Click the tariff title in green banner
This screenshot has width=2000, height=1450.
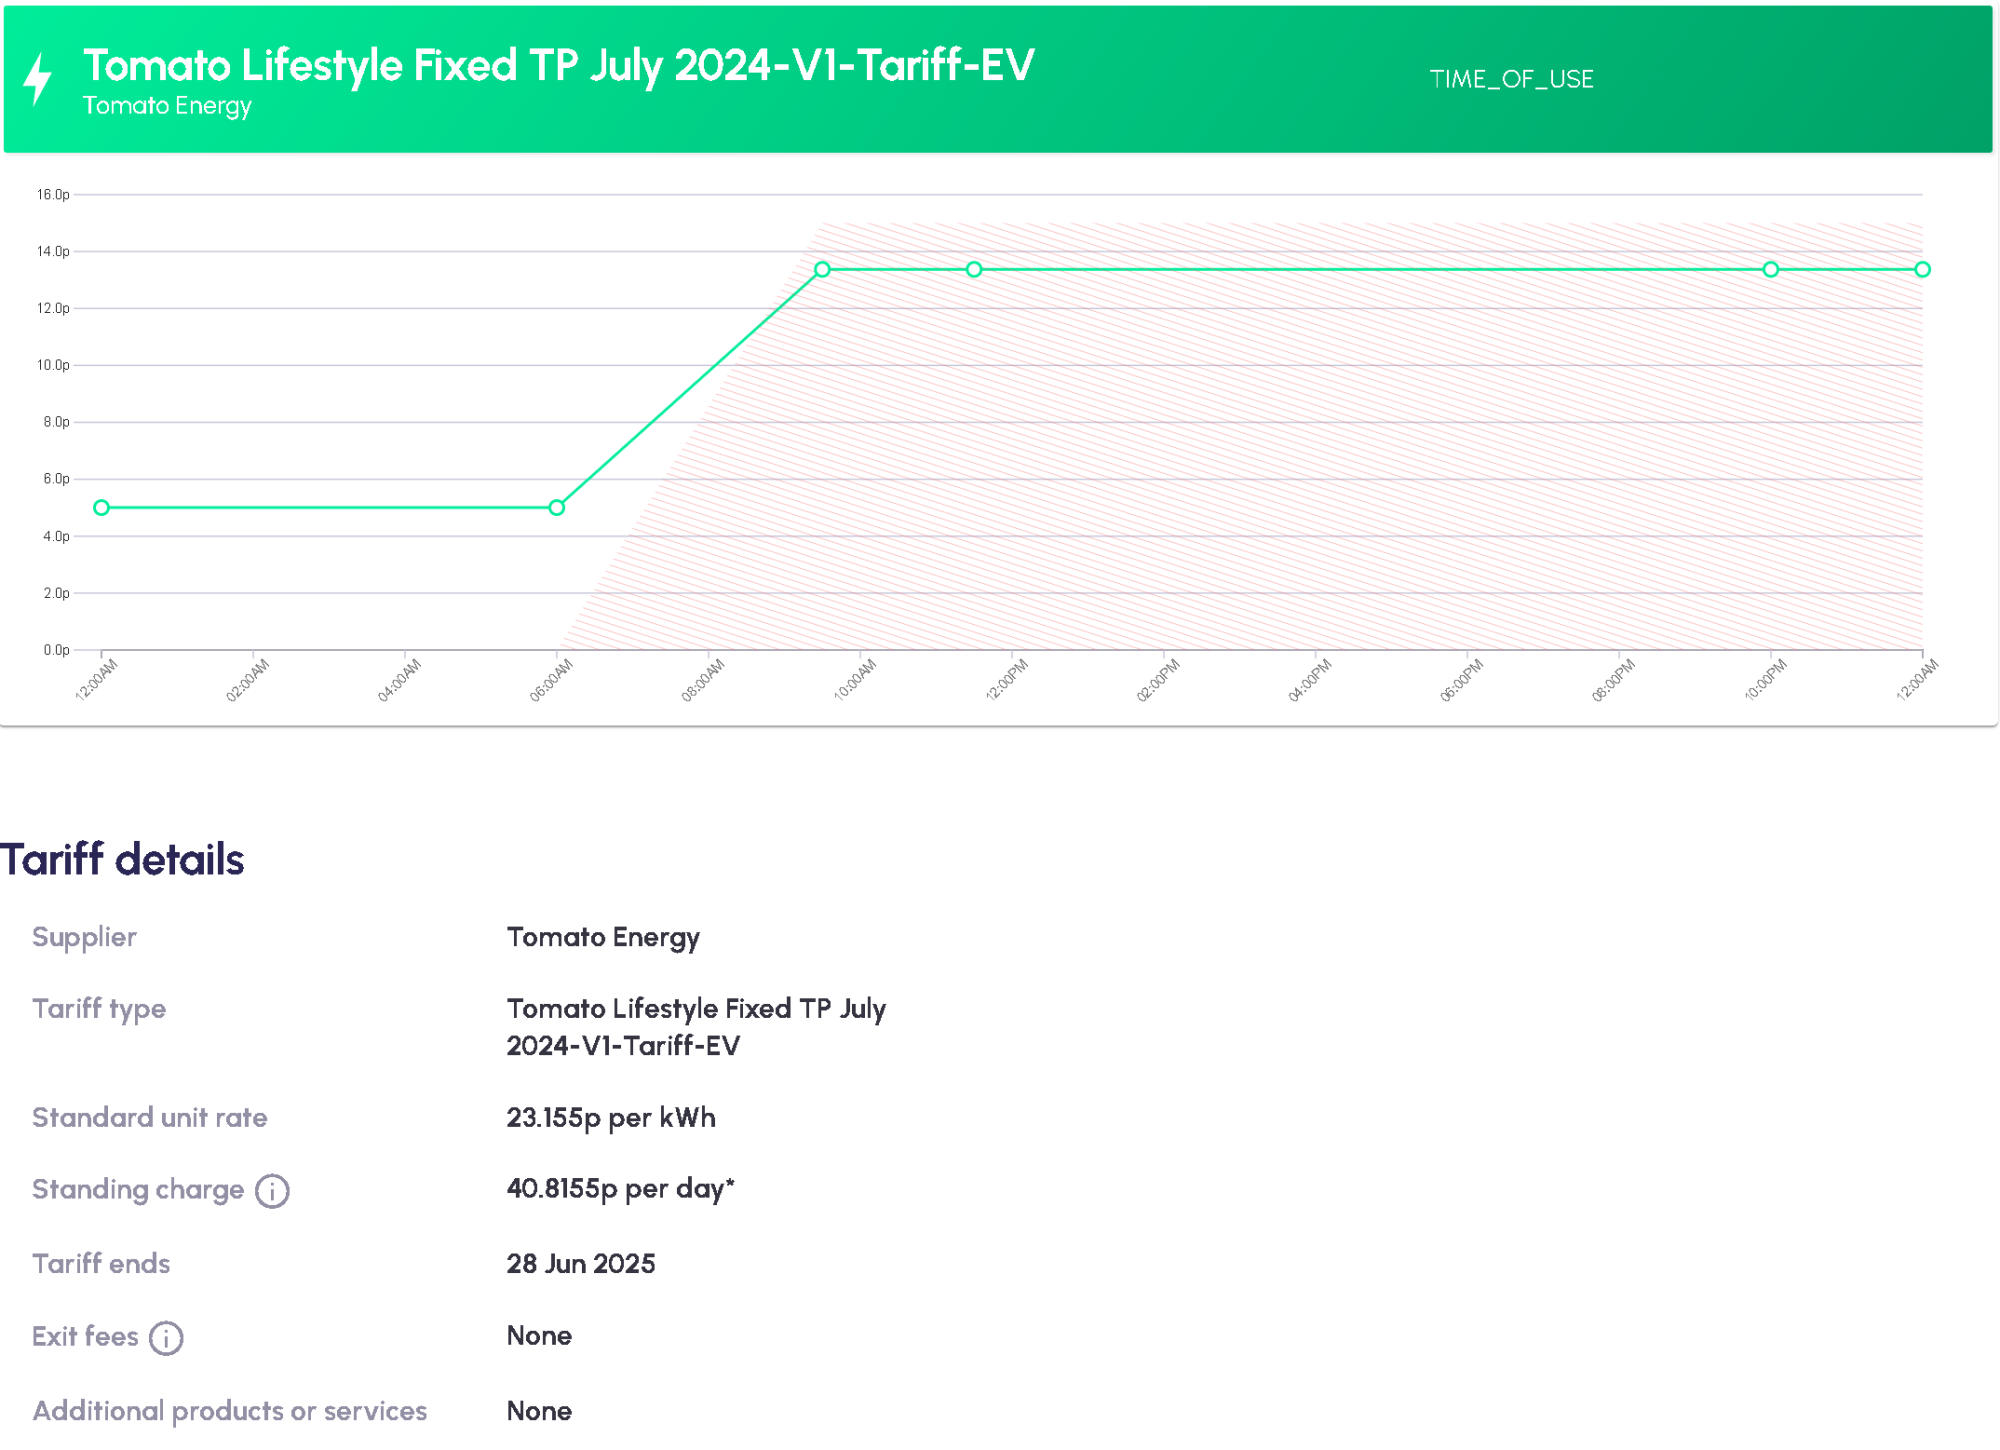pos(558,66)
